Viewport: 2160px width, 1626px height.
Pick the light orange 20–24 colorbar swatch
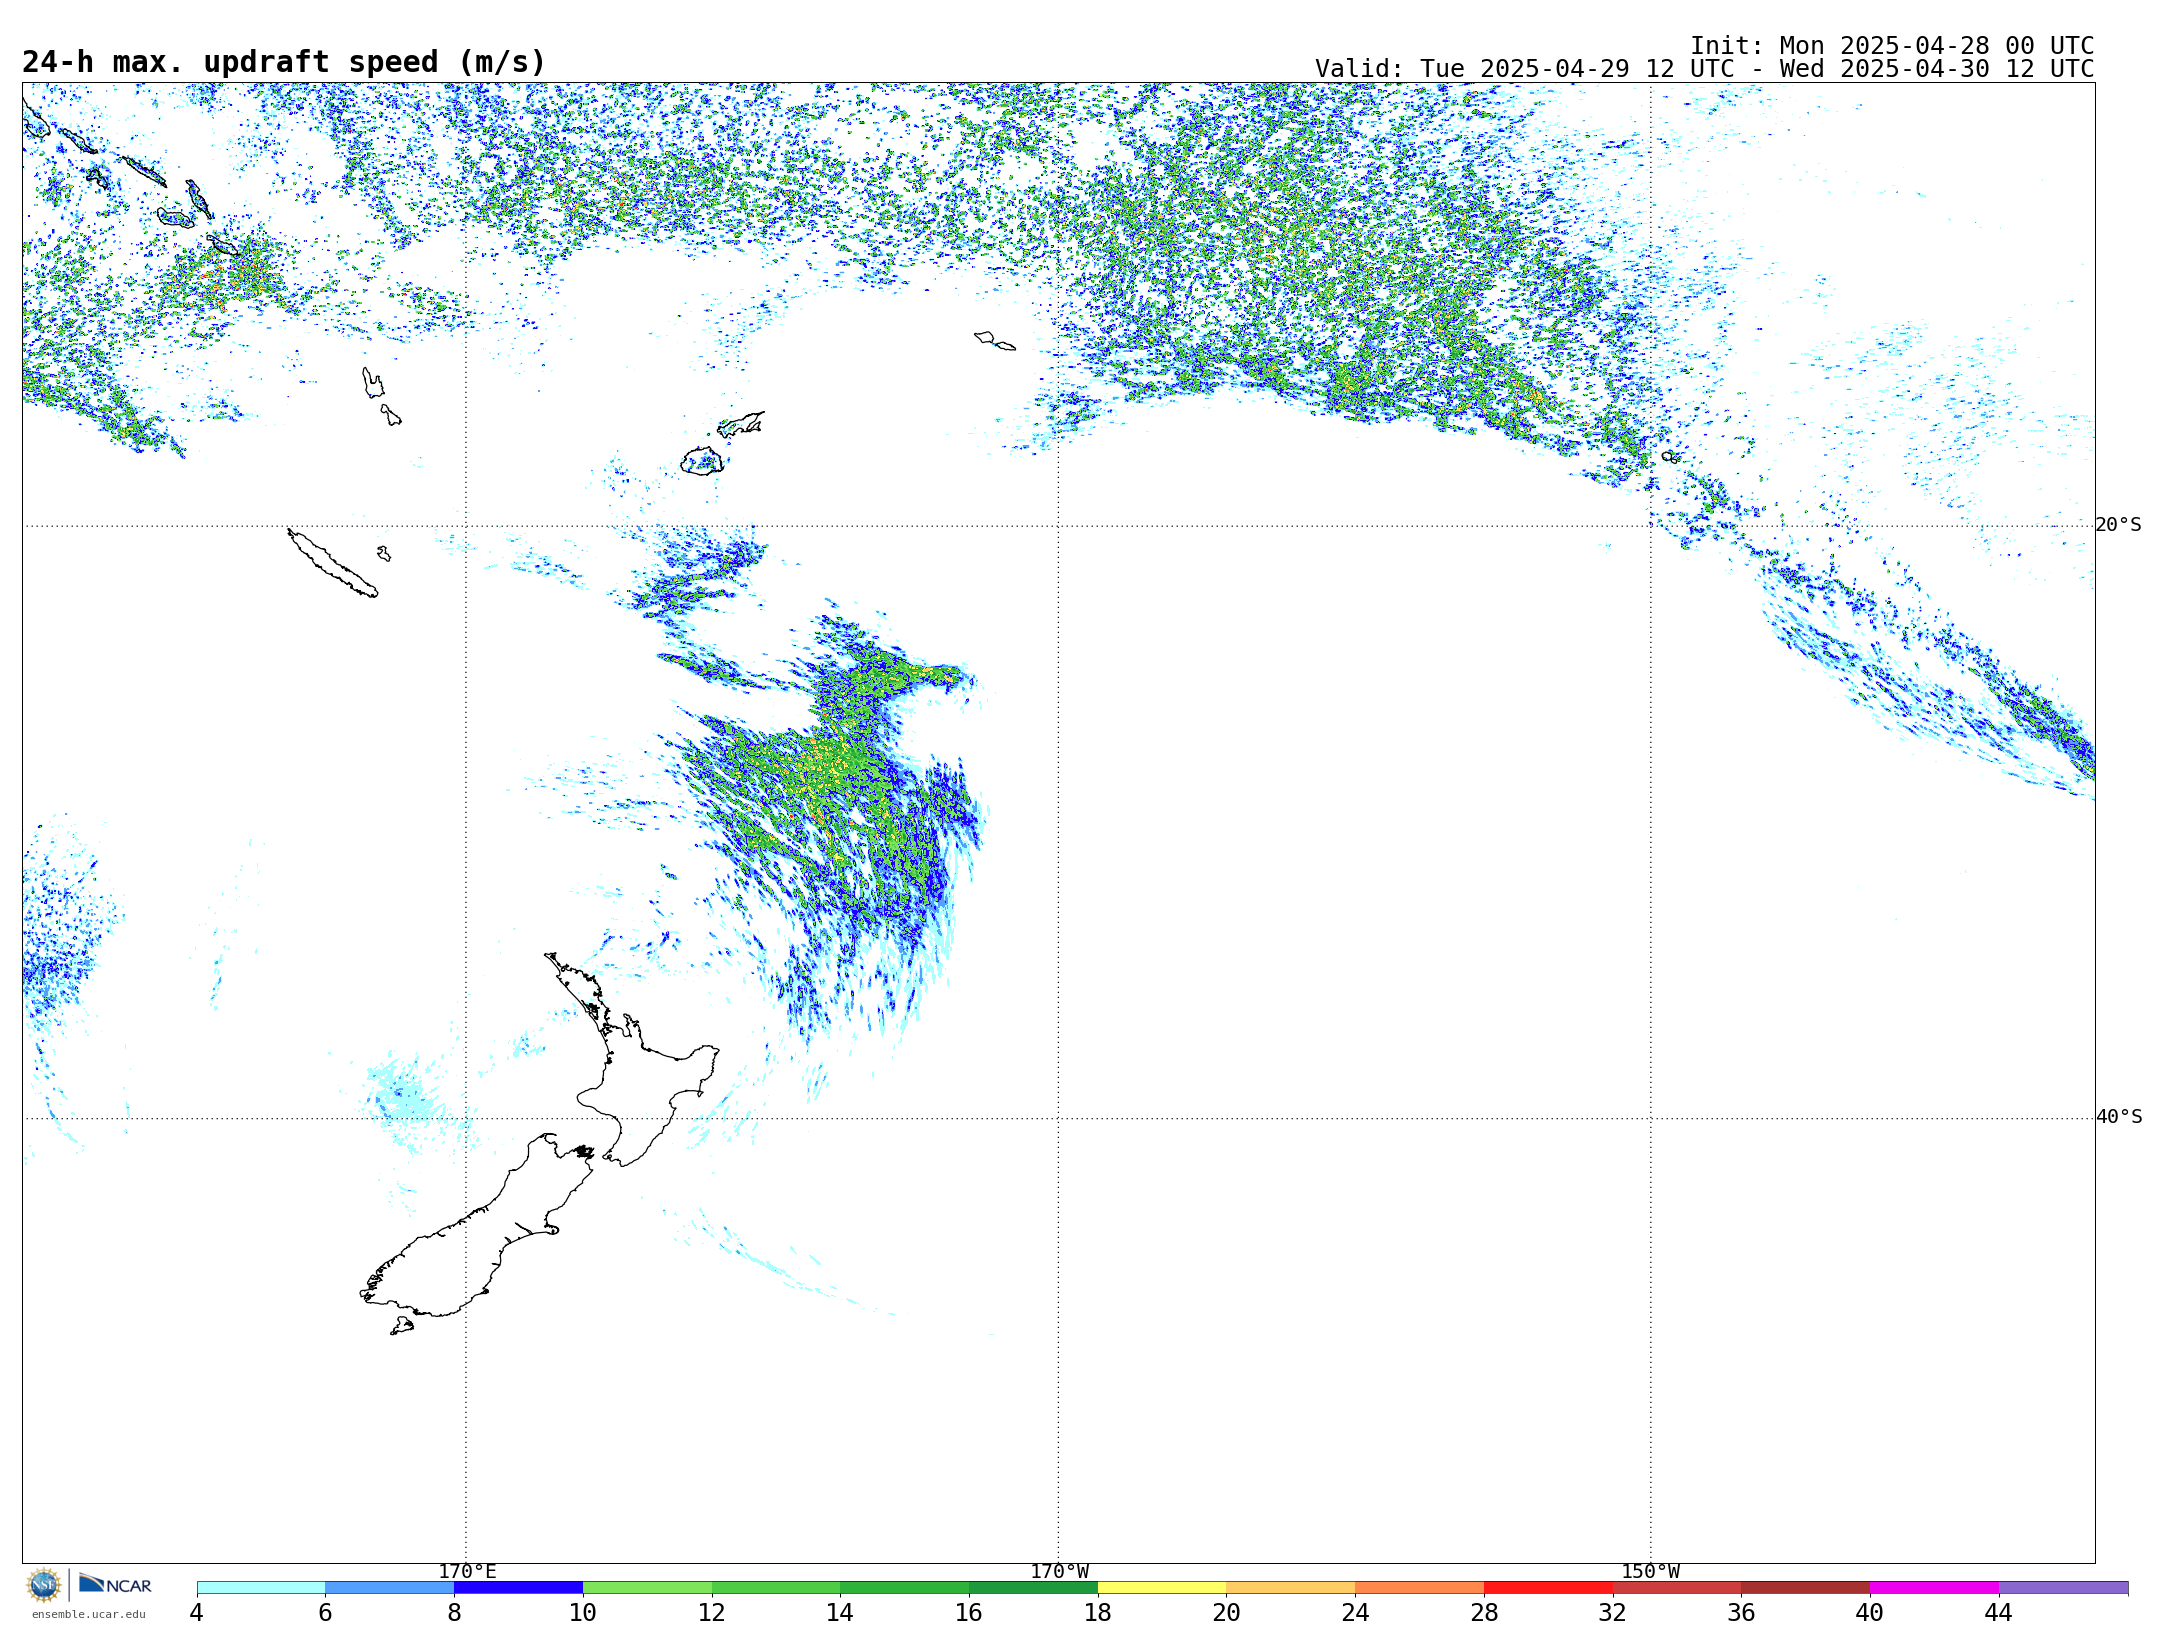point(1291,1587)
